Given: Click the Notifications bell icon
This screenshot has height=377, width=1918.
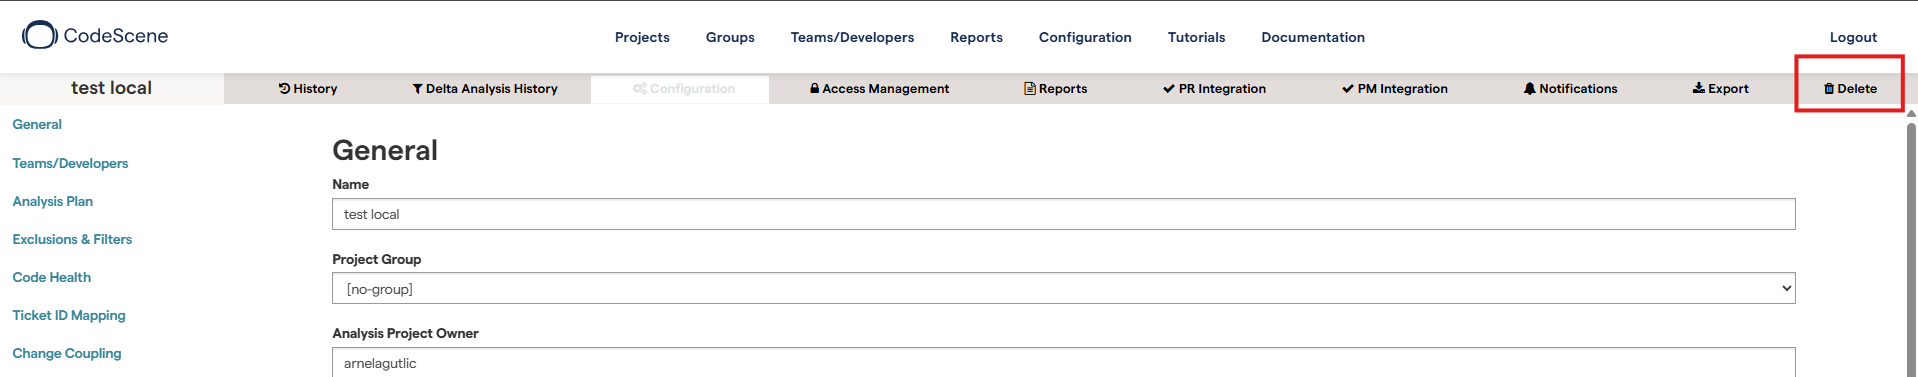Looking at the screenshot, I should (1529, 89).
